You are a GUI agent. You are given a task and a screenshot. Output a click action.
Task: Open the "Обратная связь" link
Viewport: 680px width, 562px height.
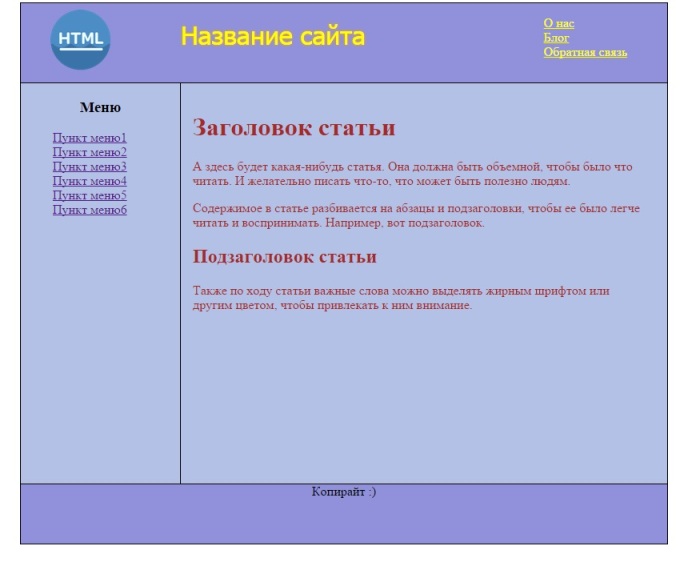585,52
